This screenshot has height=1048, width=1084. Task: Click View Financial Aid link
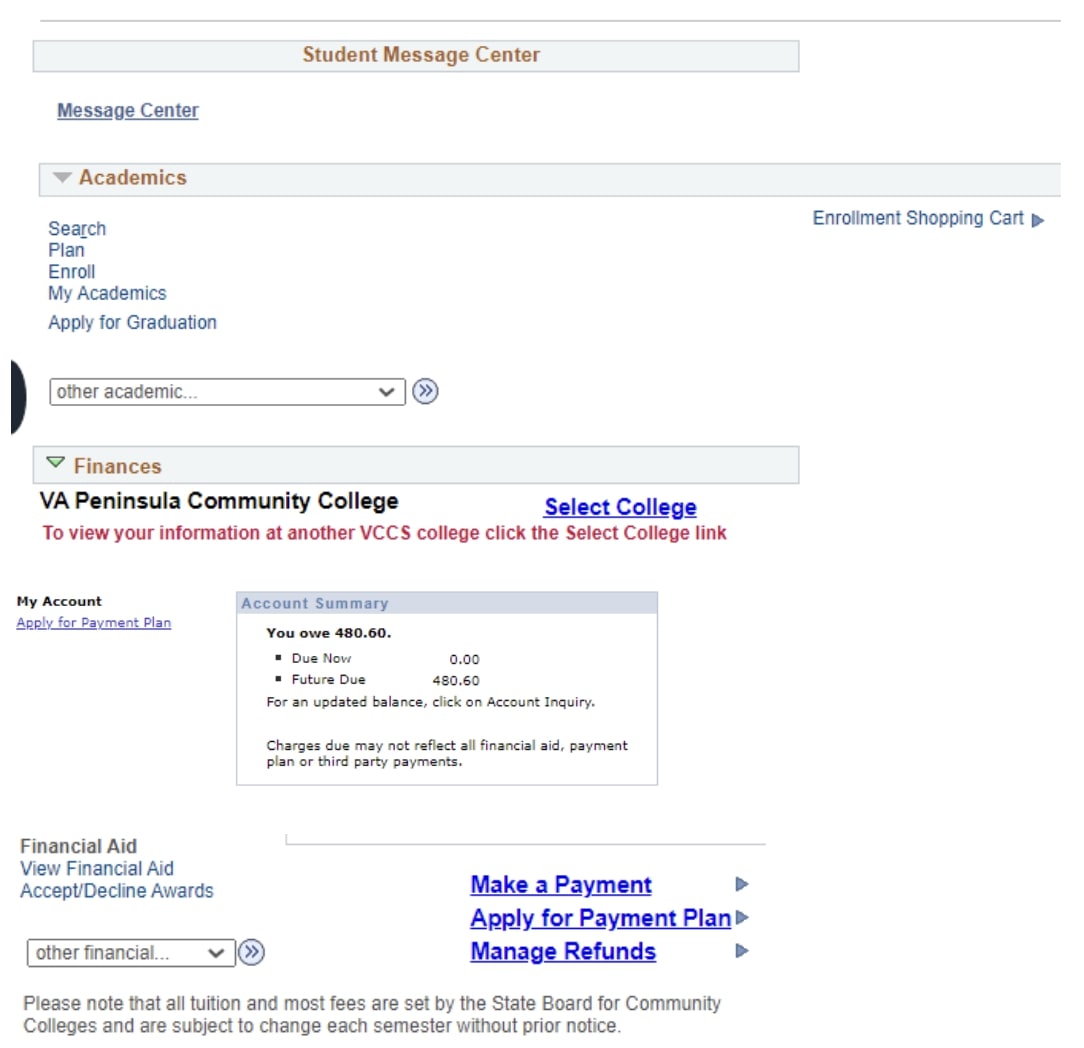(x=97, y=869)
